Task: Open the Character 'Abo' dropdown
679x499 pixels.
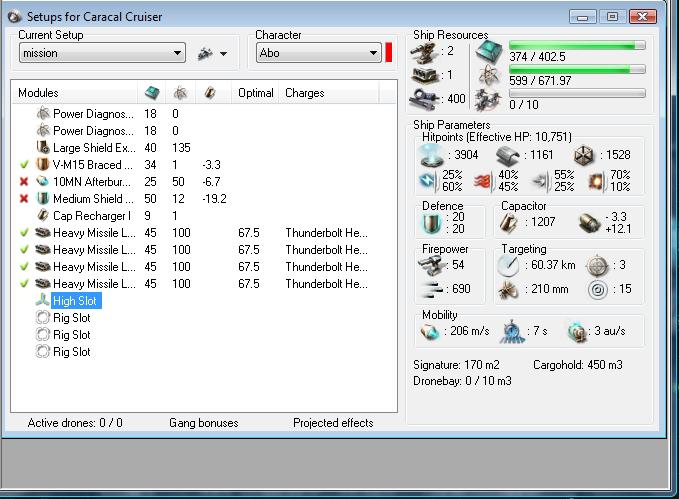Action: coord(319,53)
